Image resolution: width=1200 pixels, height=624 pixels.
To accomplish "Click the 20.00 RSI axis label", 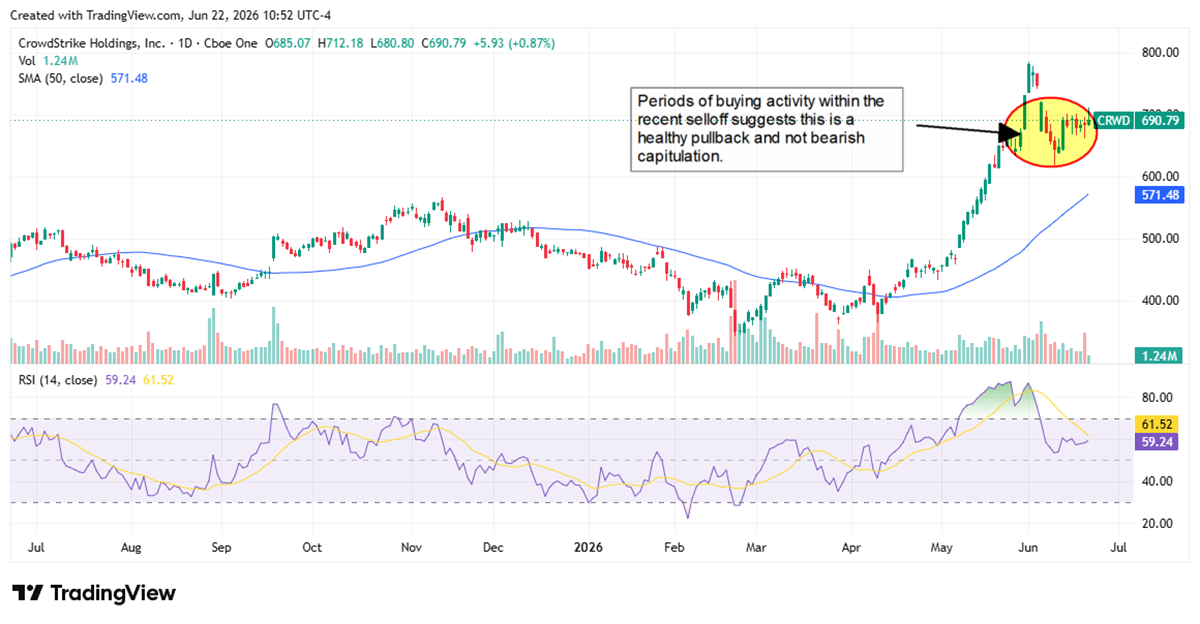I will (x=1157, y=523).
